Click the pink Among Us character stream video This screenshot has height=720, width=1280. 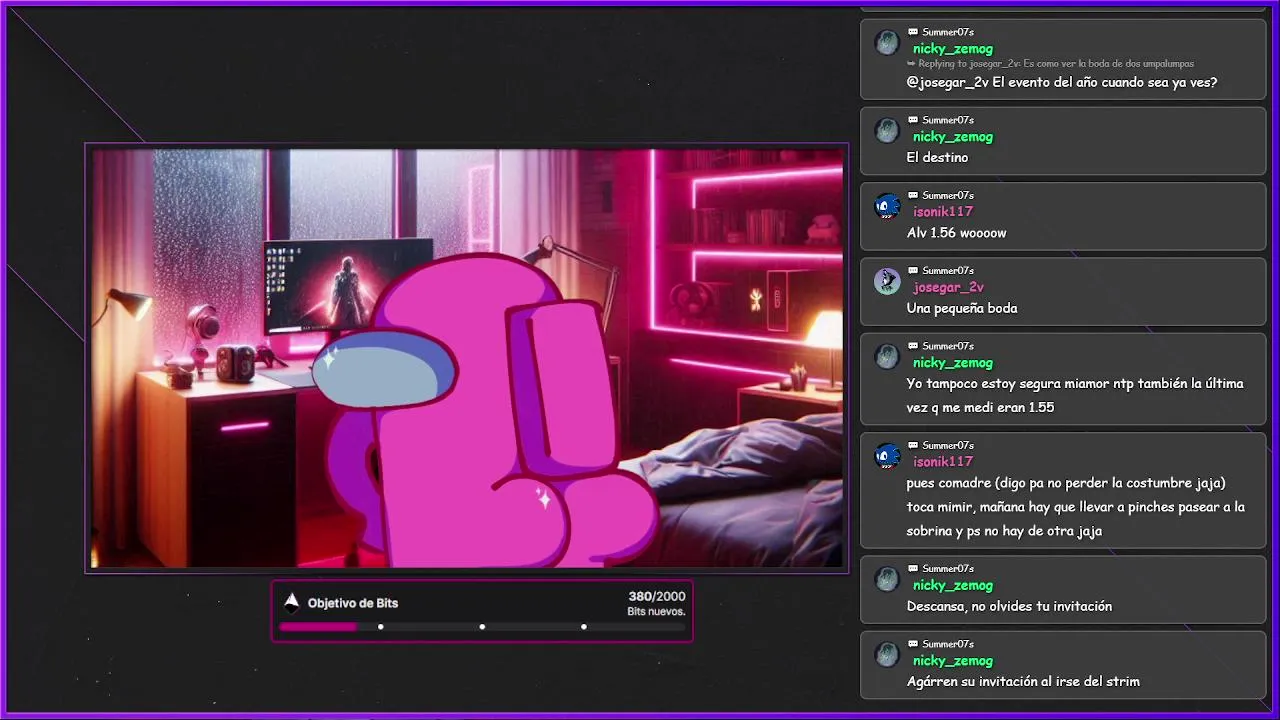[x=467, y=358]
